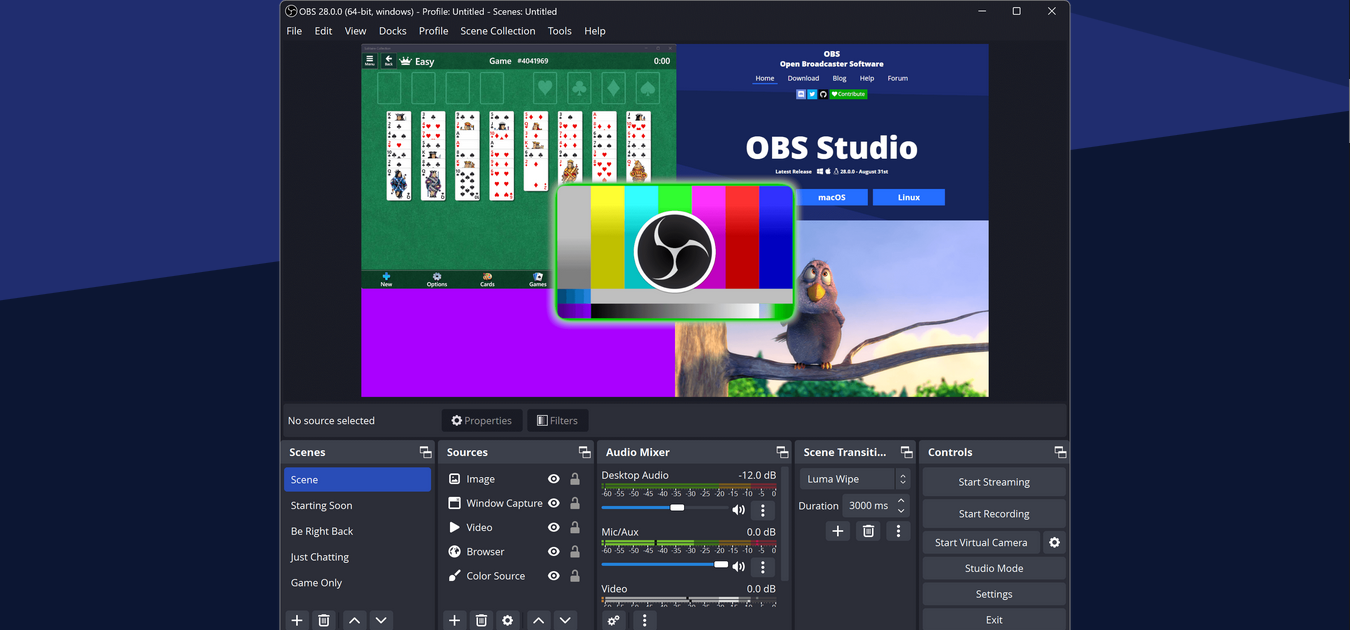The width and height of the screenshot is (1350, 630).
Task: Mute Desktop Audio speaker icon
Action: click(739, 510)
